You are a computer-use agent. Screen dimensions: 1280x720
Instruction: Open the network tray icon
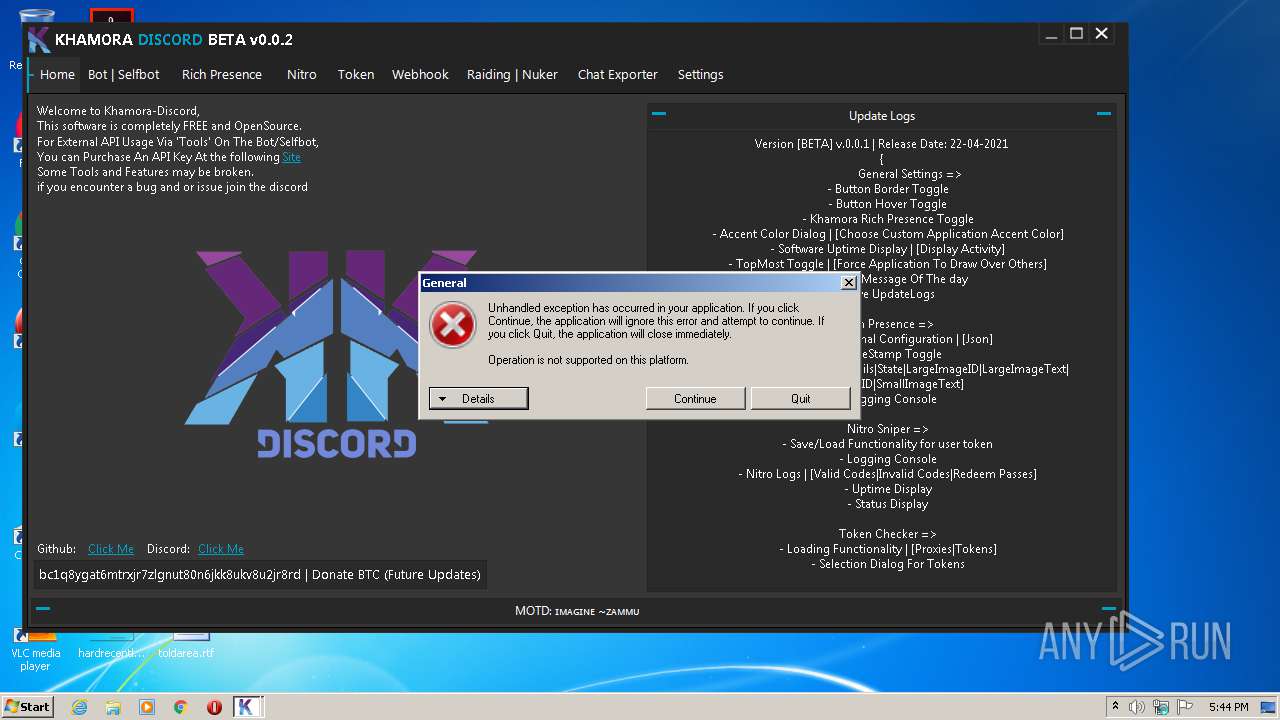pos(1161,707)
